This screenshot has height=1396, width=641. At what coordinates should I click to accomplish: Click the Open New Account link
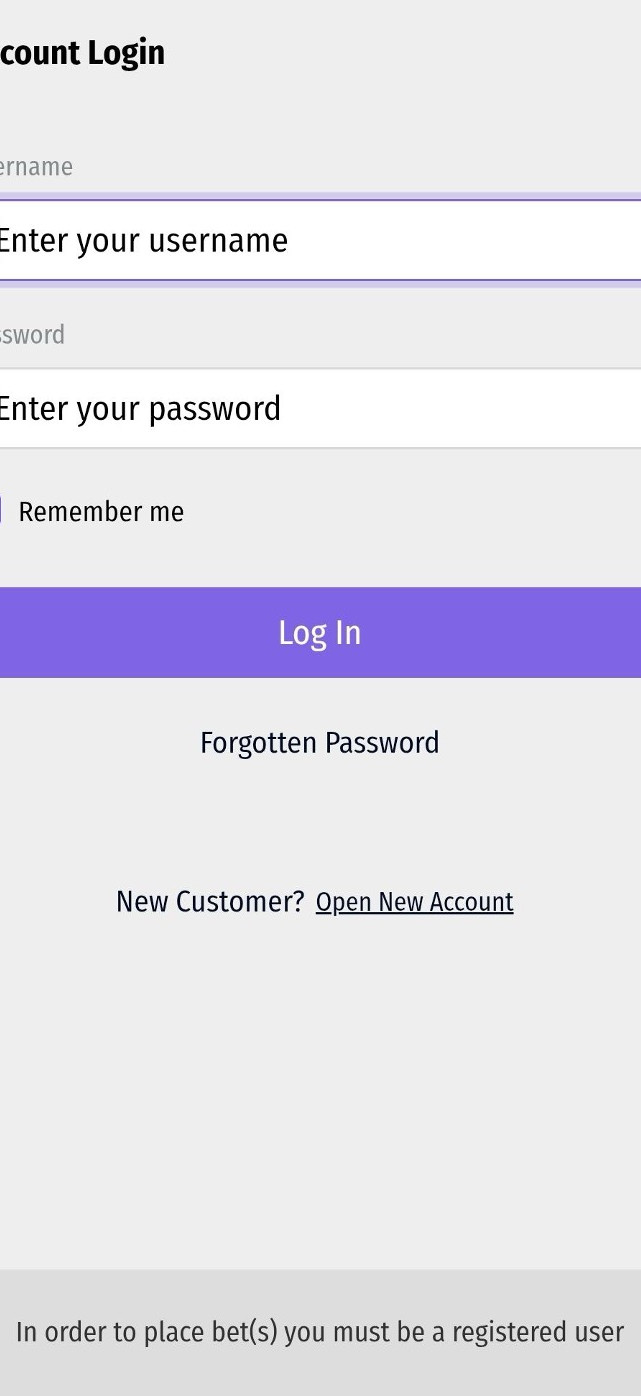point(414,902)
